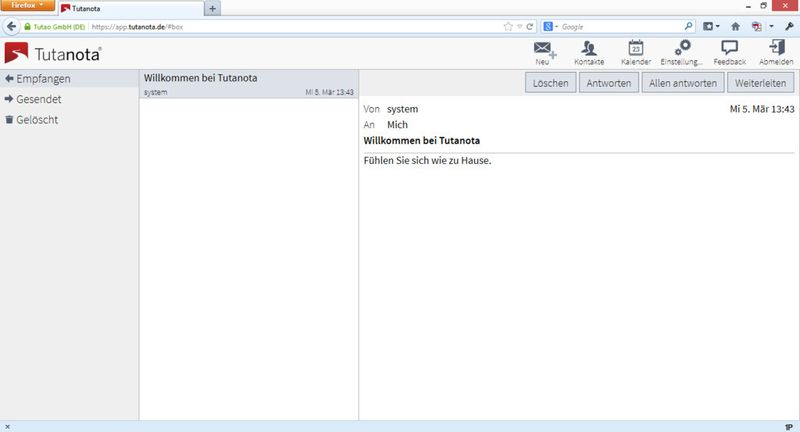
Task: Open the Empfangen inbox folder
Action: tap(69, 79)
